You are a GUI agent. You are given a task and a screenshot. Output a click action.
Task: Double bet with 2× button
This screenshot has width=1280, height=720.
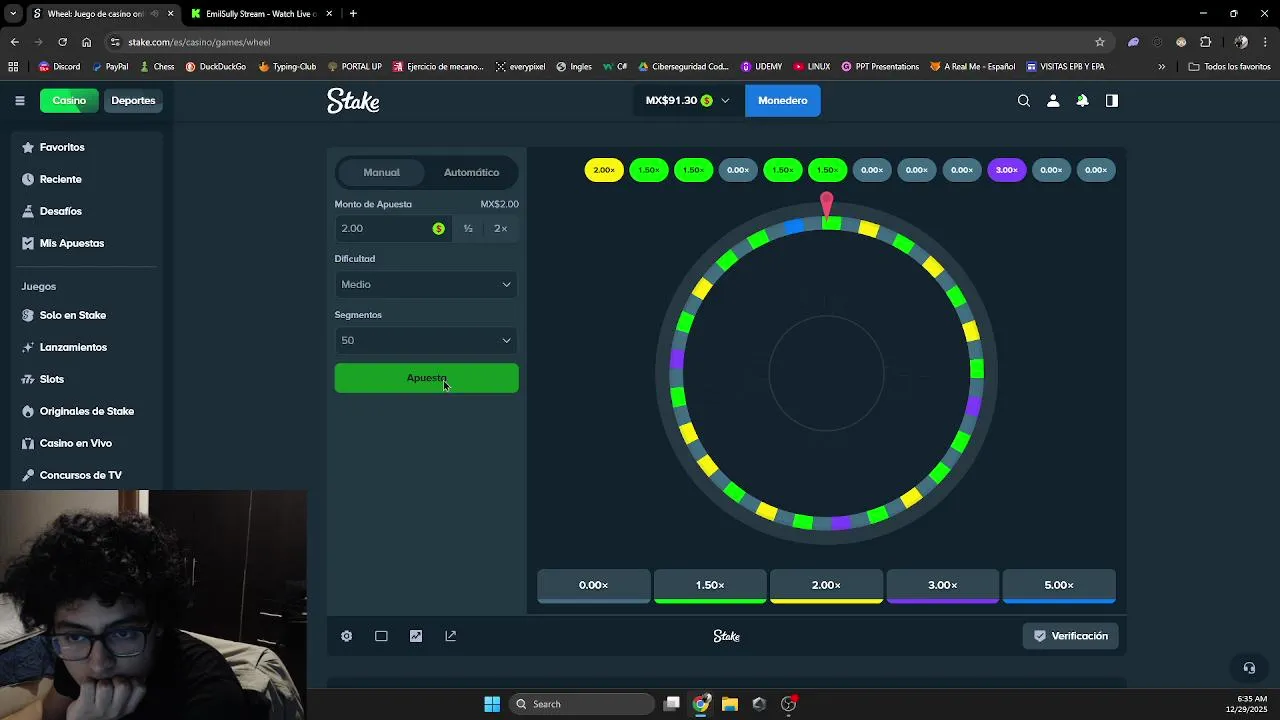tap(501, 228)
